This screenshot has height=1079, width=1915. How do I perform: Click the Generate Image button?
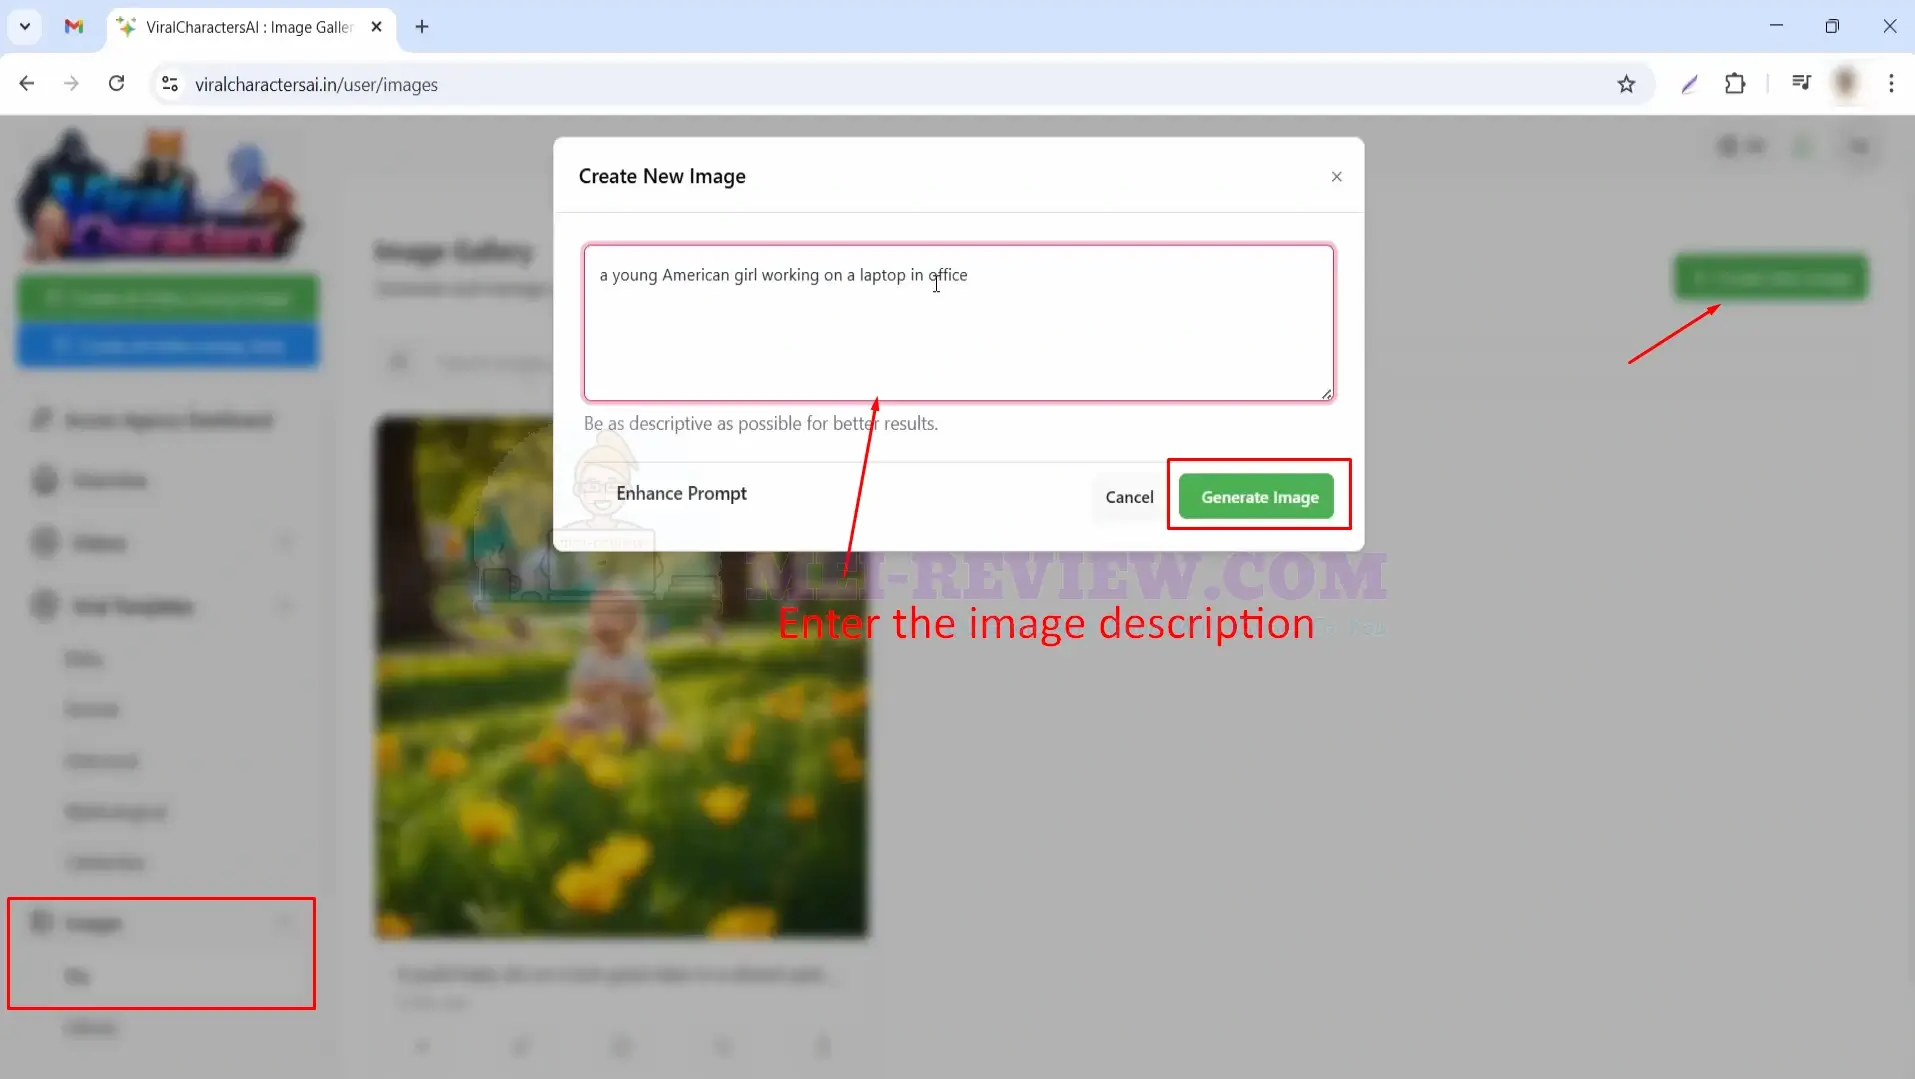(1256, 497)
